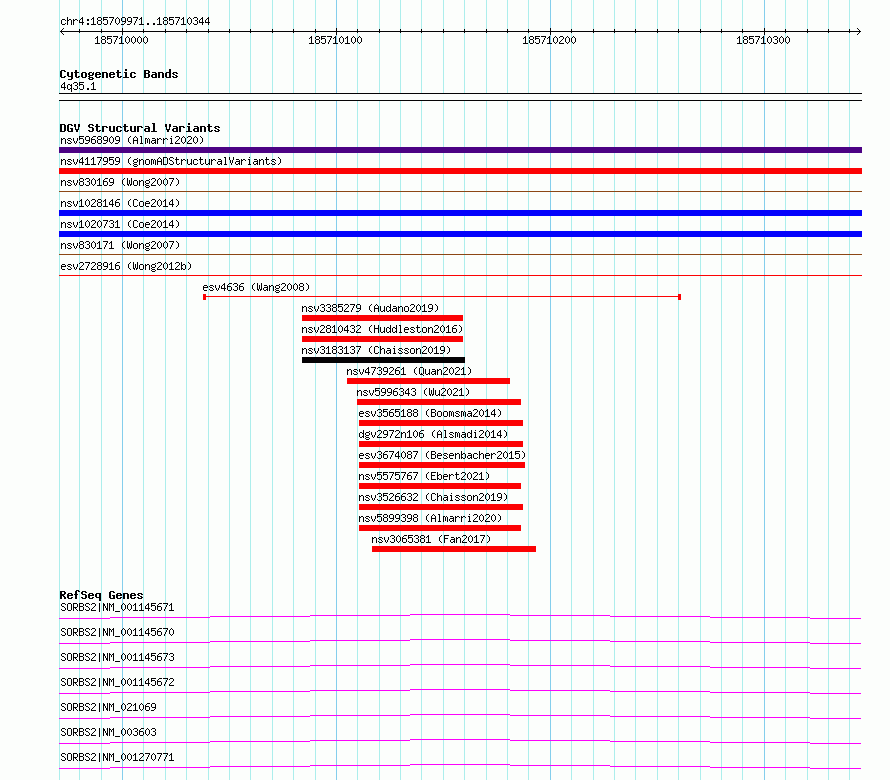Click the Cytogenetic Bands track title
The height and width of the screenshot is (780, 890).
click(119, 74)
